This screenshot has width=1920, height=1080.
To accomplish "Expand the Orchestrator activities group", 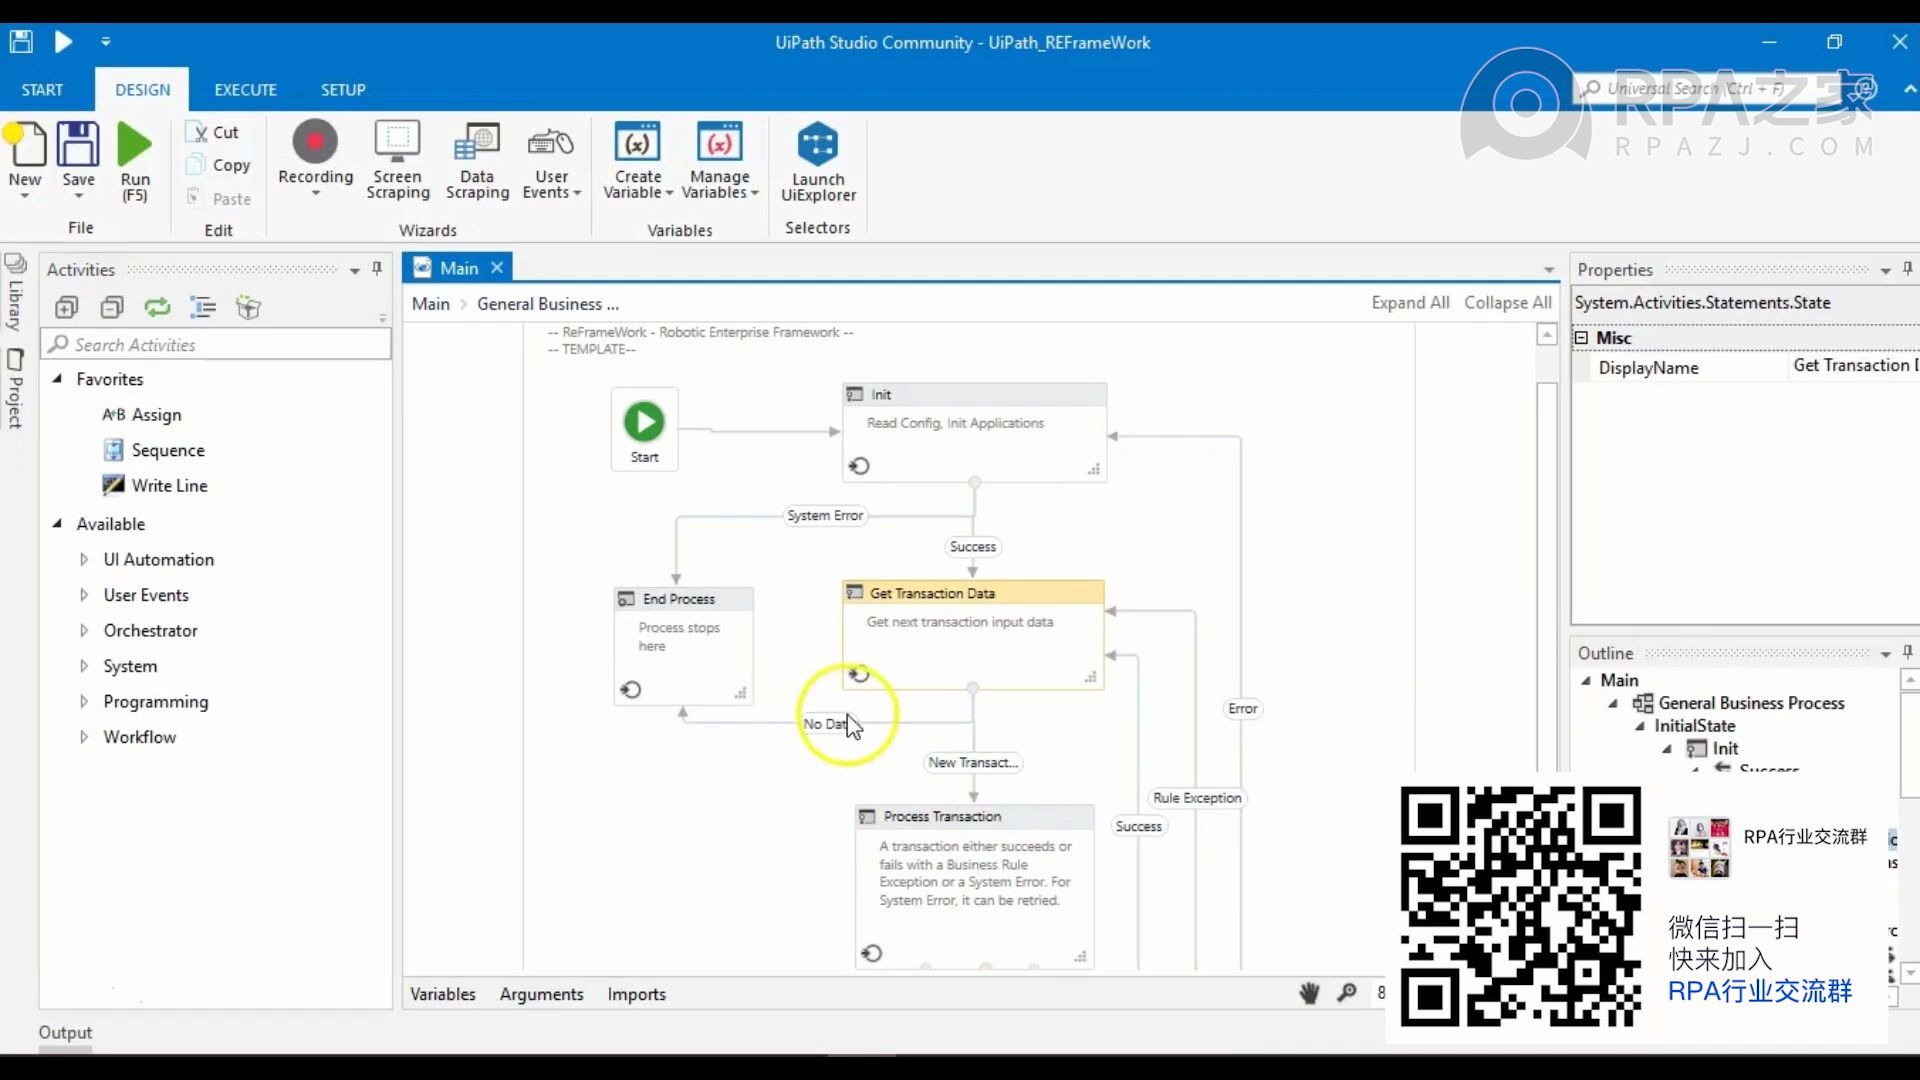I will click(x=84, y=630).
